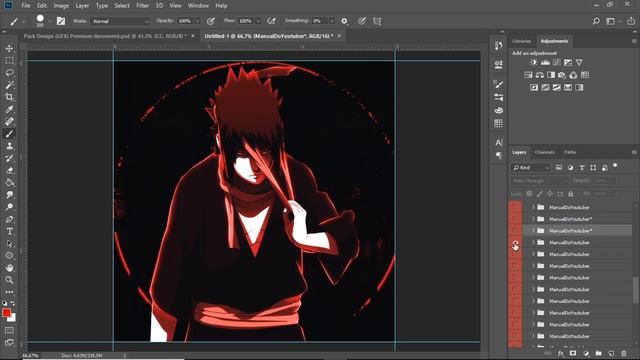
Task: Add a Curves adjustment
Action: [557, 62]
